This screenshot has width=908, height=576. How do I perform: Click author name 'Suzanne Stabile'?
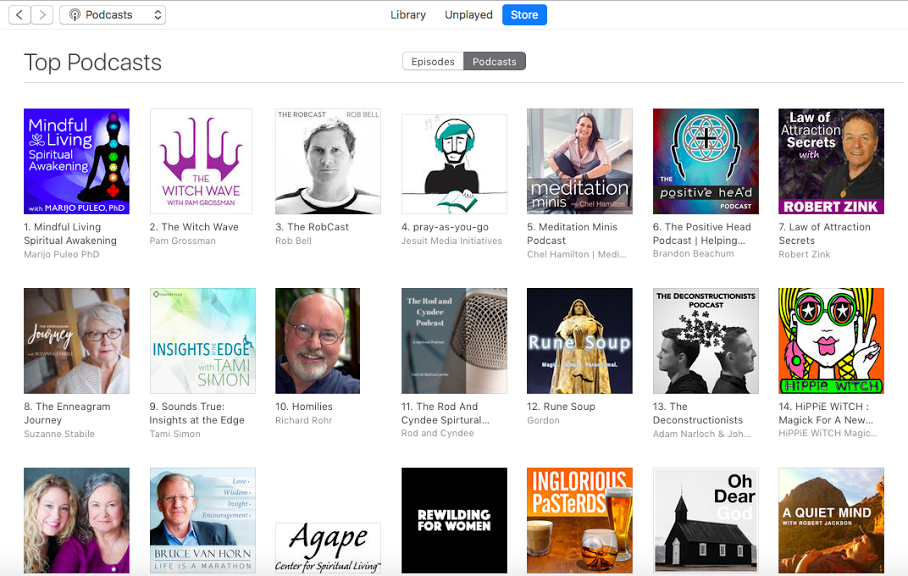pos(59,434)
